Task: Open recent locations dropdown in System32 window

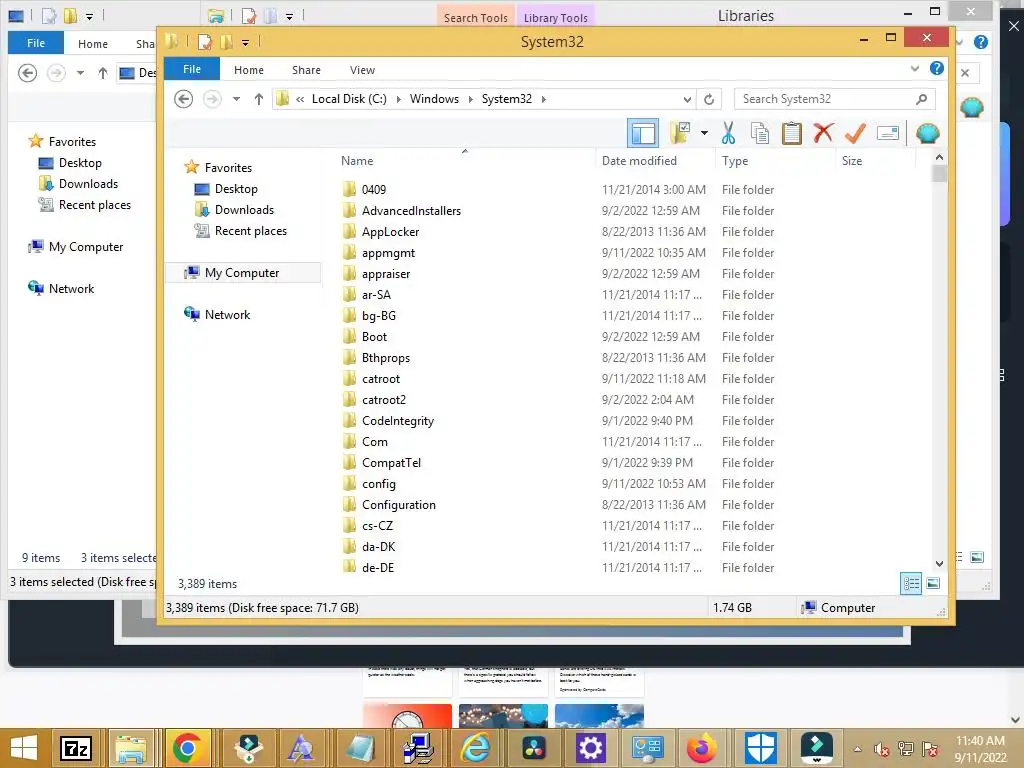Action: [x=236, y=99]
